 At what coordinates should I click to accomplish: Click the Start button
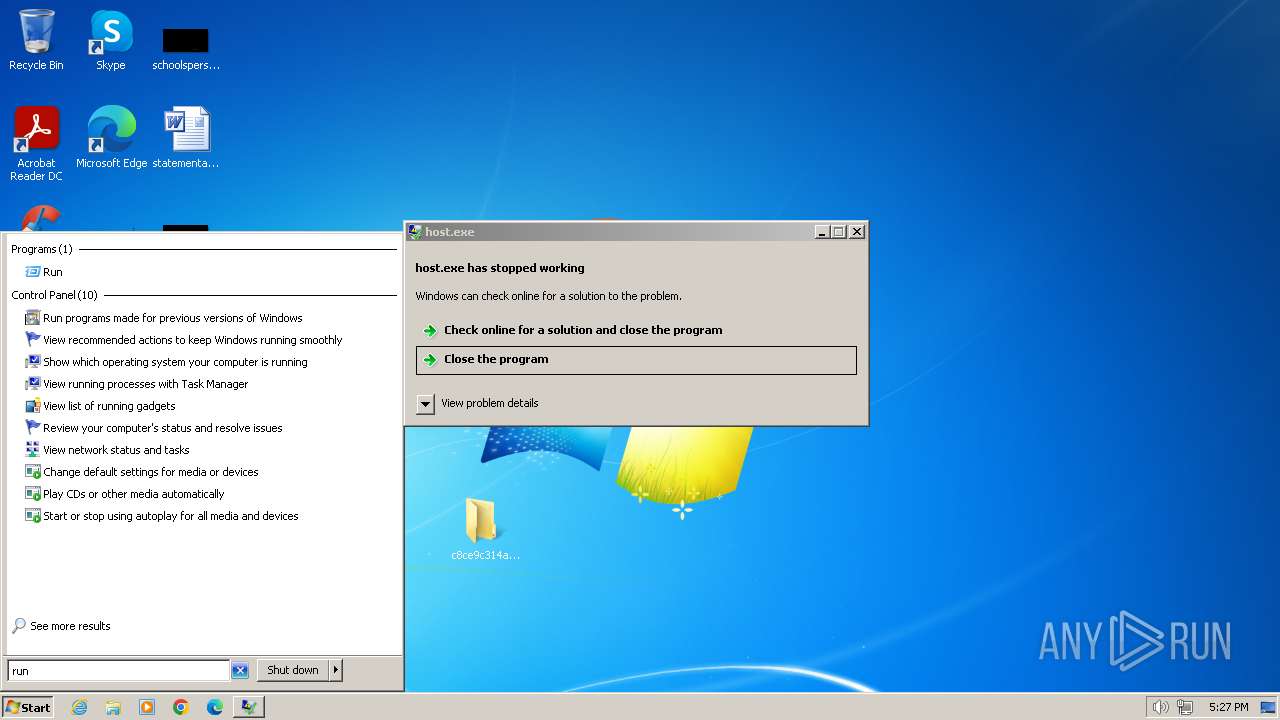(27, 707)
